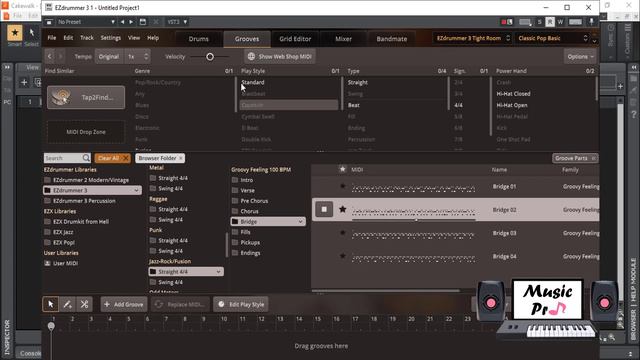This screenshot has height=360, width=640.
Task: Open Classic Pop Basic preset selector
Action: [x=552, y=38]
